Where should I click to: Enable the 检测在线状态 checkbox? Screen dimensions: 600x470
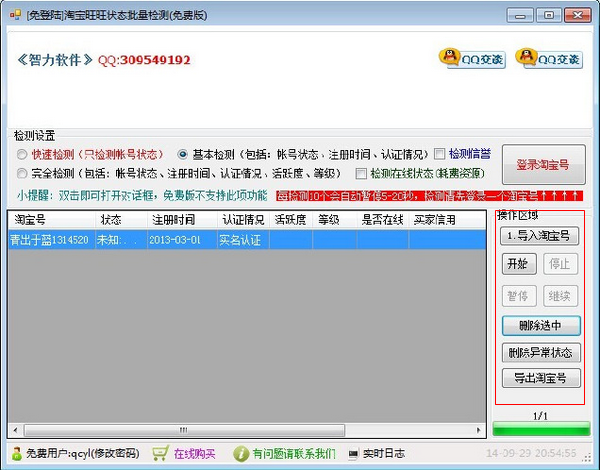click(x=361, y=173)
